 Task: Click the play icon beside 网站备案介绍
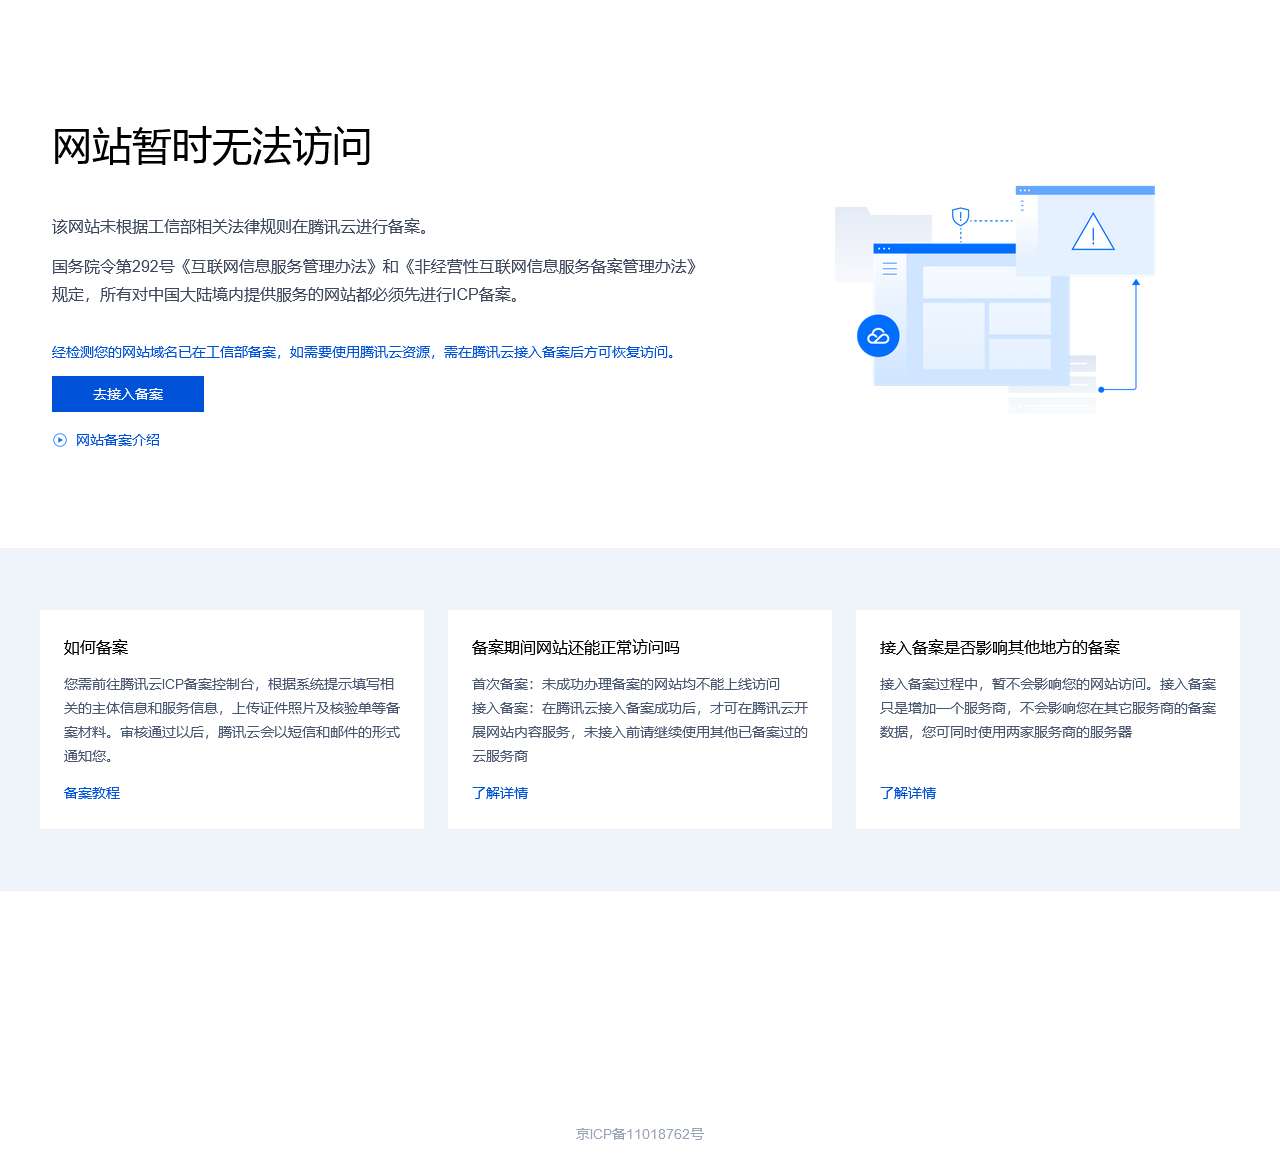click(x=60, y=440)
